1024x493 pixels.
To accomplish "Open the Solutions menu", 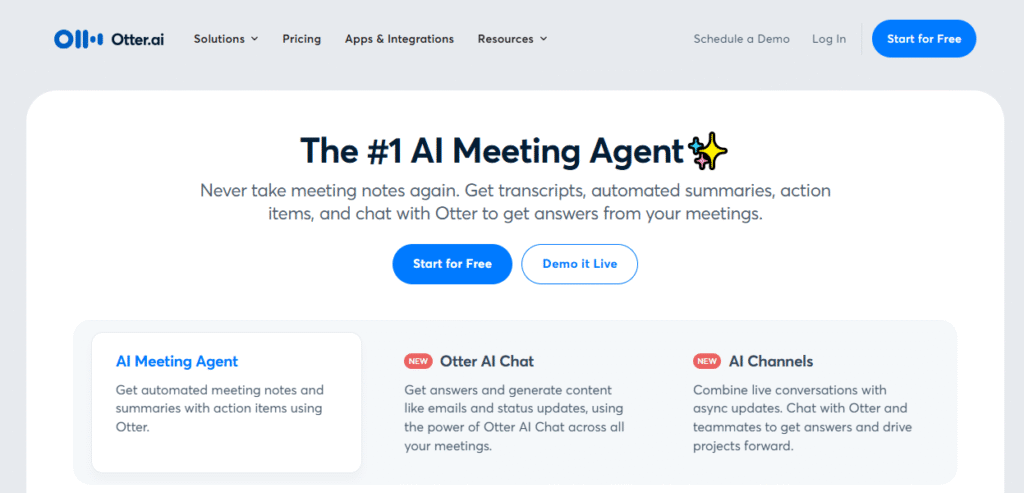I will (226, 39).
